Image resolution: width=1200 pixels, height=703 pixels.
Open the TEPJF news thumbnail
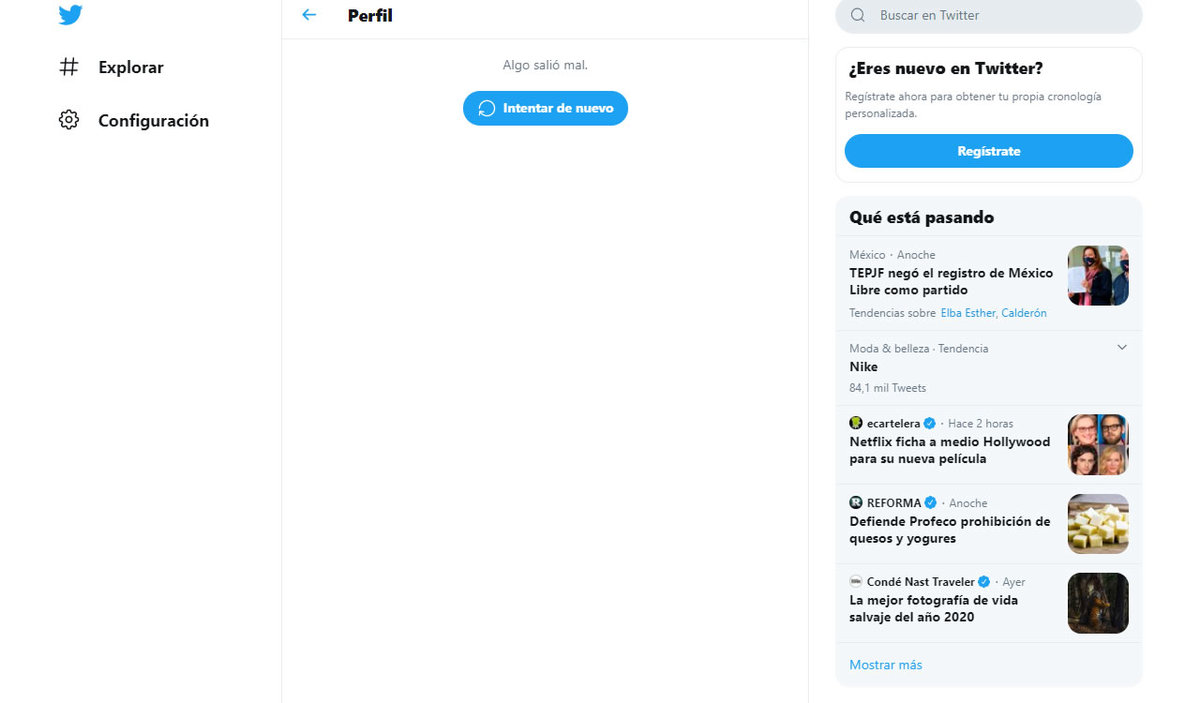[x=1098, y=275]
